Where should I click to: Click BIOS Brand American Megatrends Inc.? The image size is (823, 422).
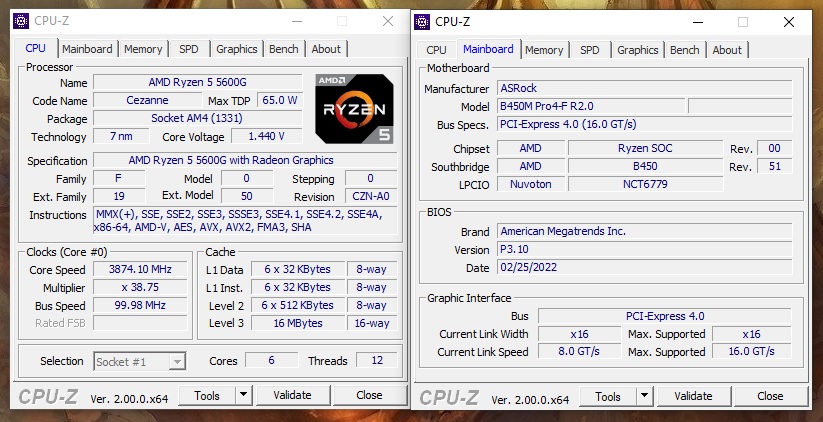(645, 231)
